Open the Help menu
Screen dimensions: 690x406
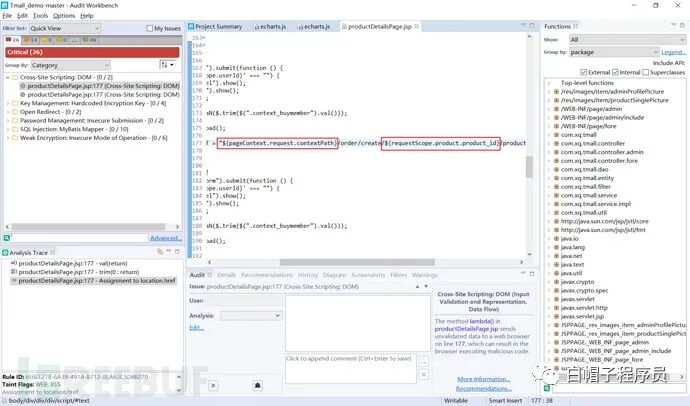(87, 15)
